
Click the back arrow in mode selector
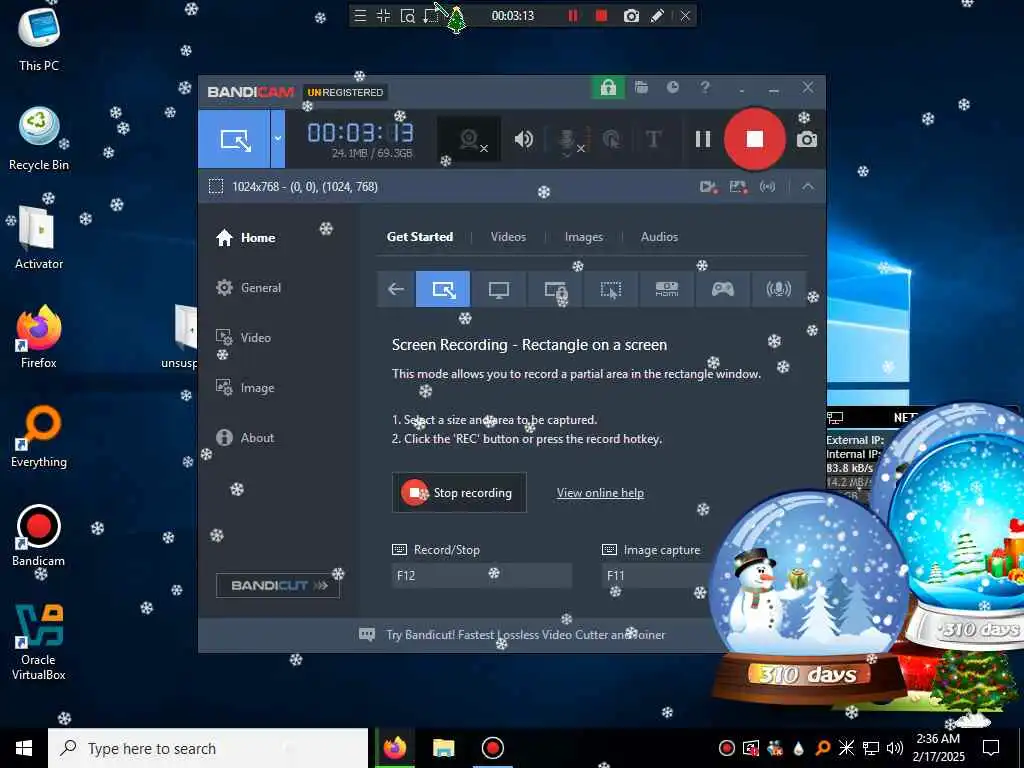pos(396,289)
